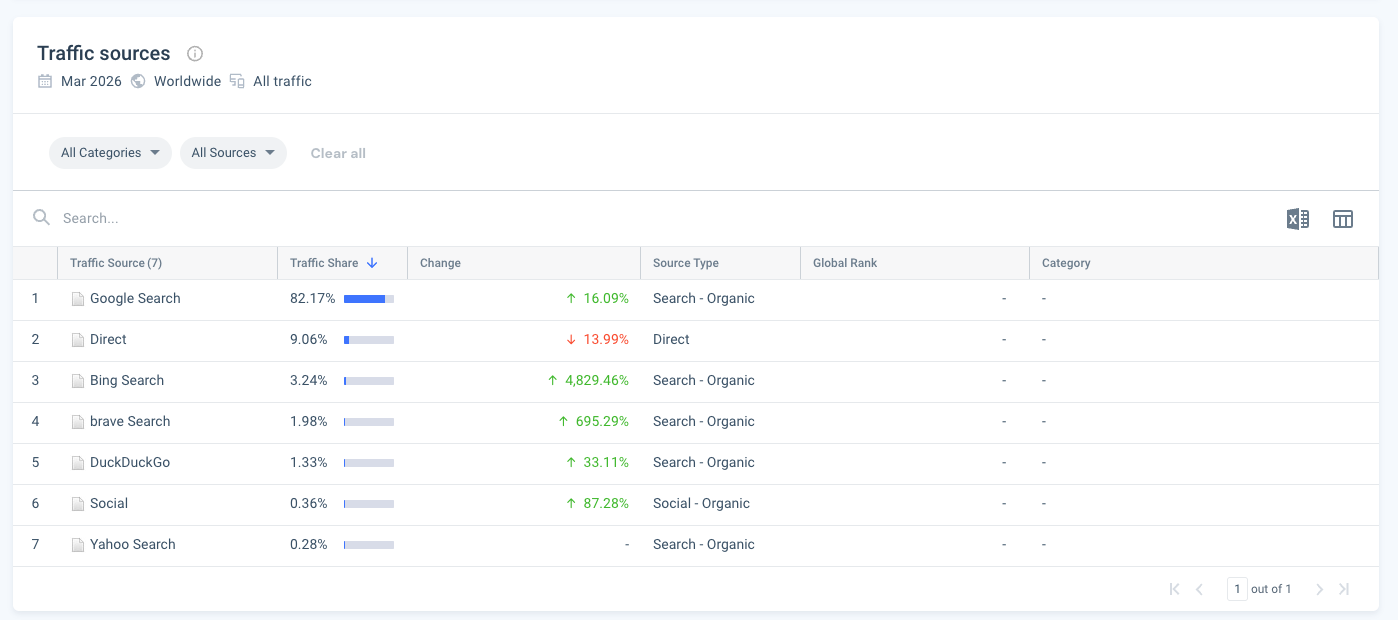Click the globe icon beside Worldwide
This screenshot has width=1398, height=620.
click(x=138, y=81)
